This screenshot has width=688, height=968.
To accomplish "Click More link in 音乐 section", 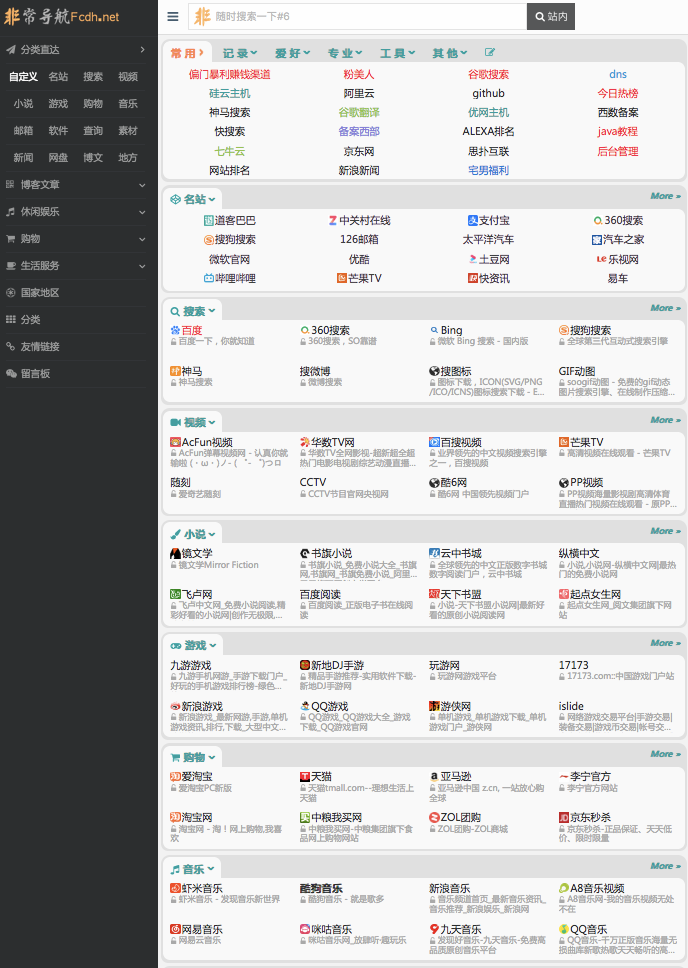I will (x=665, y=866).
